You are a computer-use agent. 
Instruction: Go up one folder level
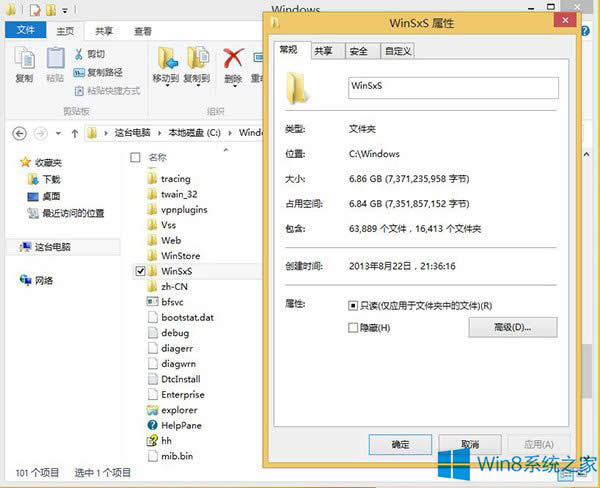pos(75,134)
